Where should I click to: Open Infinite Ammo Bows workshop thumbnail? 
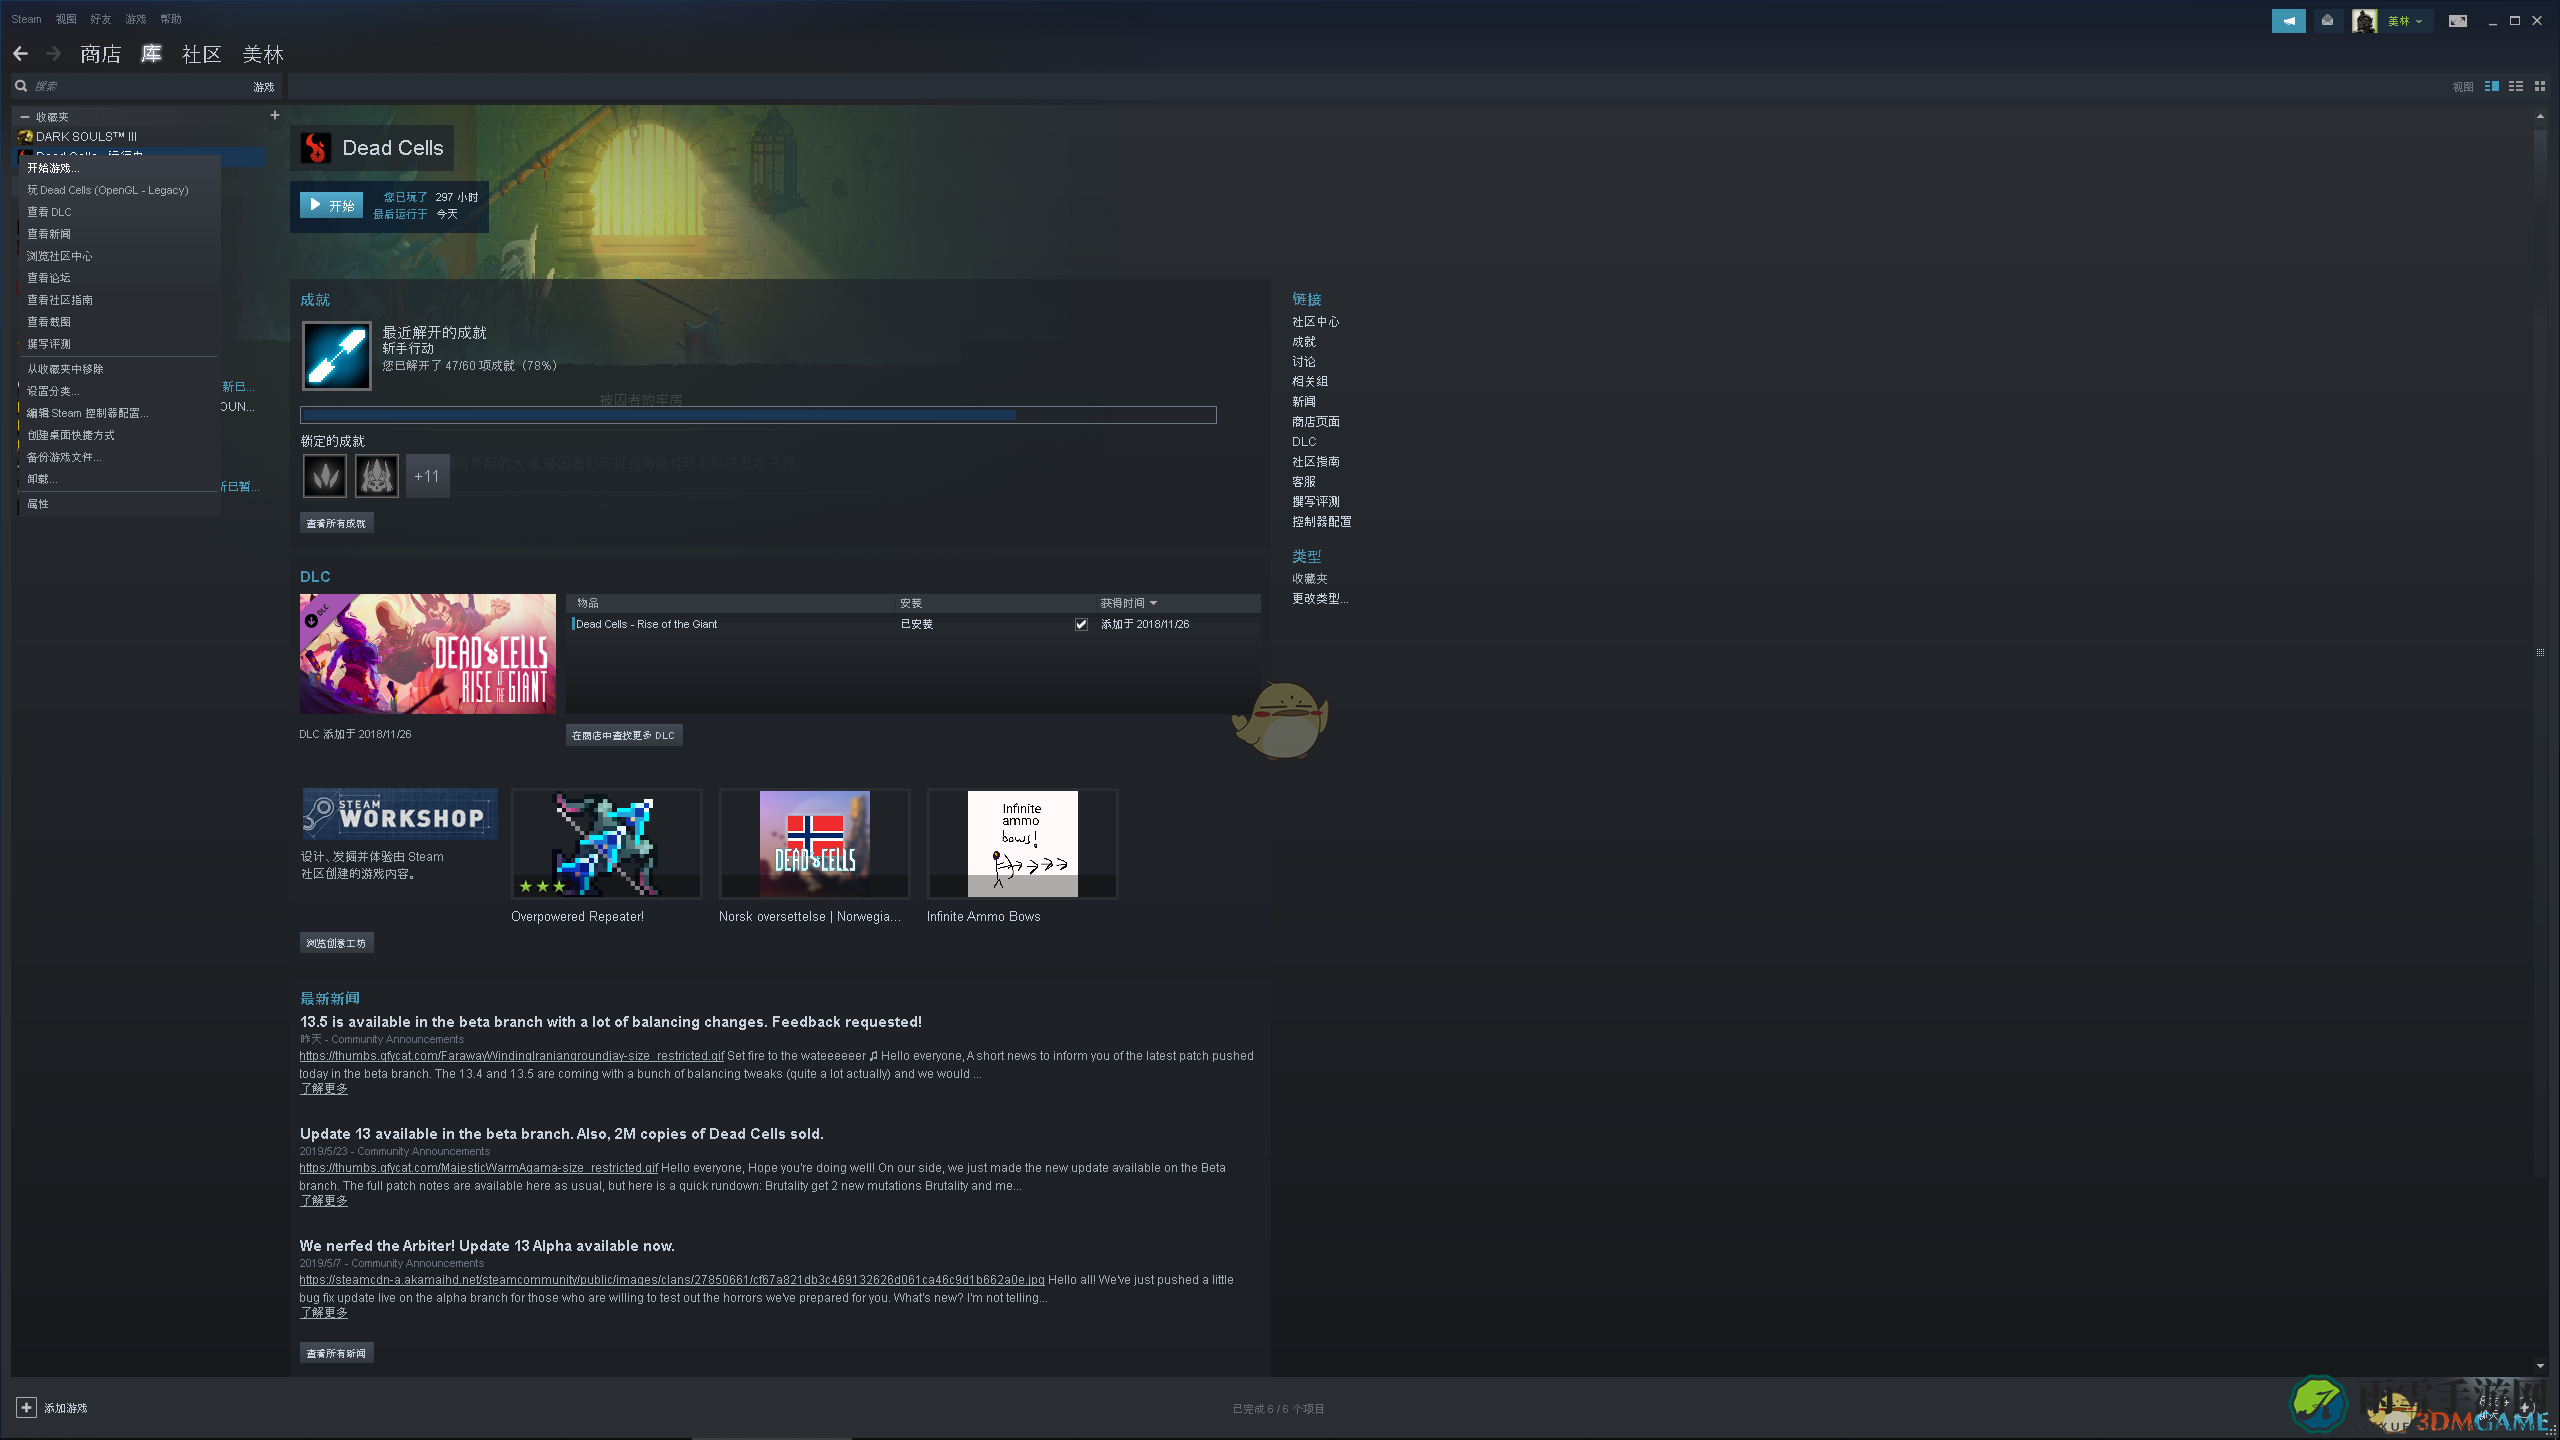[1022, 843]
